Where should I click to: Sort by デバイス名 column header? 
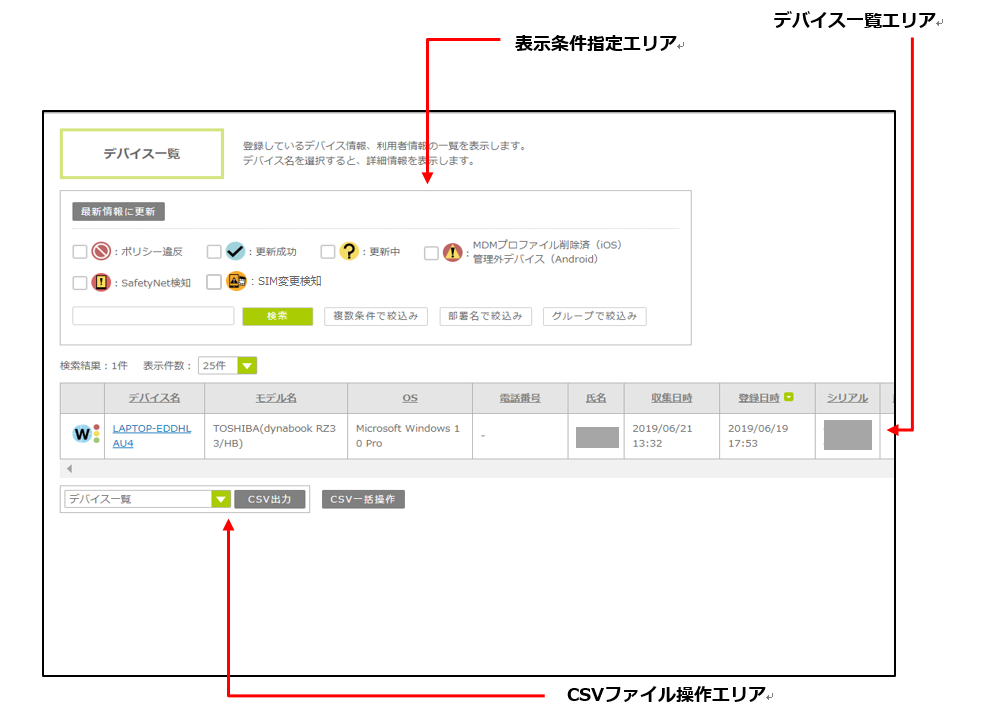(x=154, y=398)
